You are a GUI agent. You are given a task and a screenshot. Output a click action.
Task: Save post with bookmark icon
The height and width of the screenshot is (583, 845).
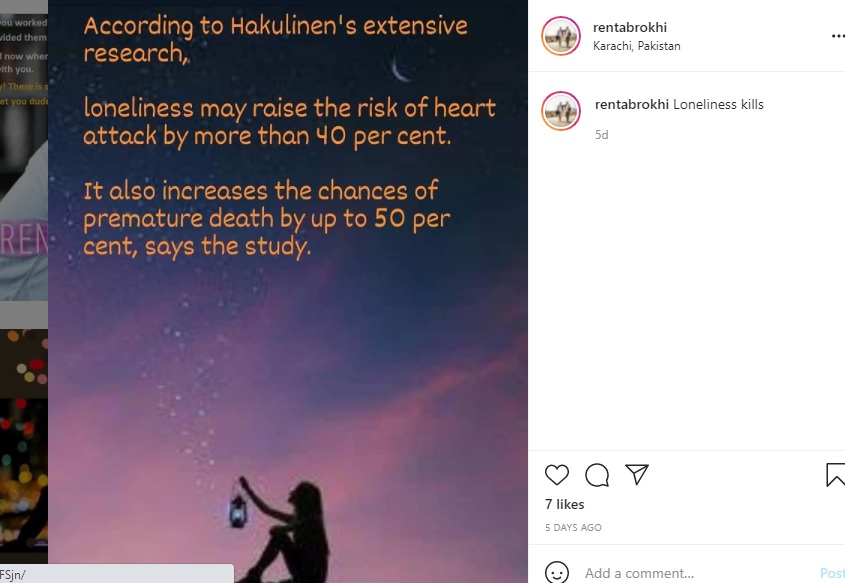pyautogui.click(x=836, y=475)
